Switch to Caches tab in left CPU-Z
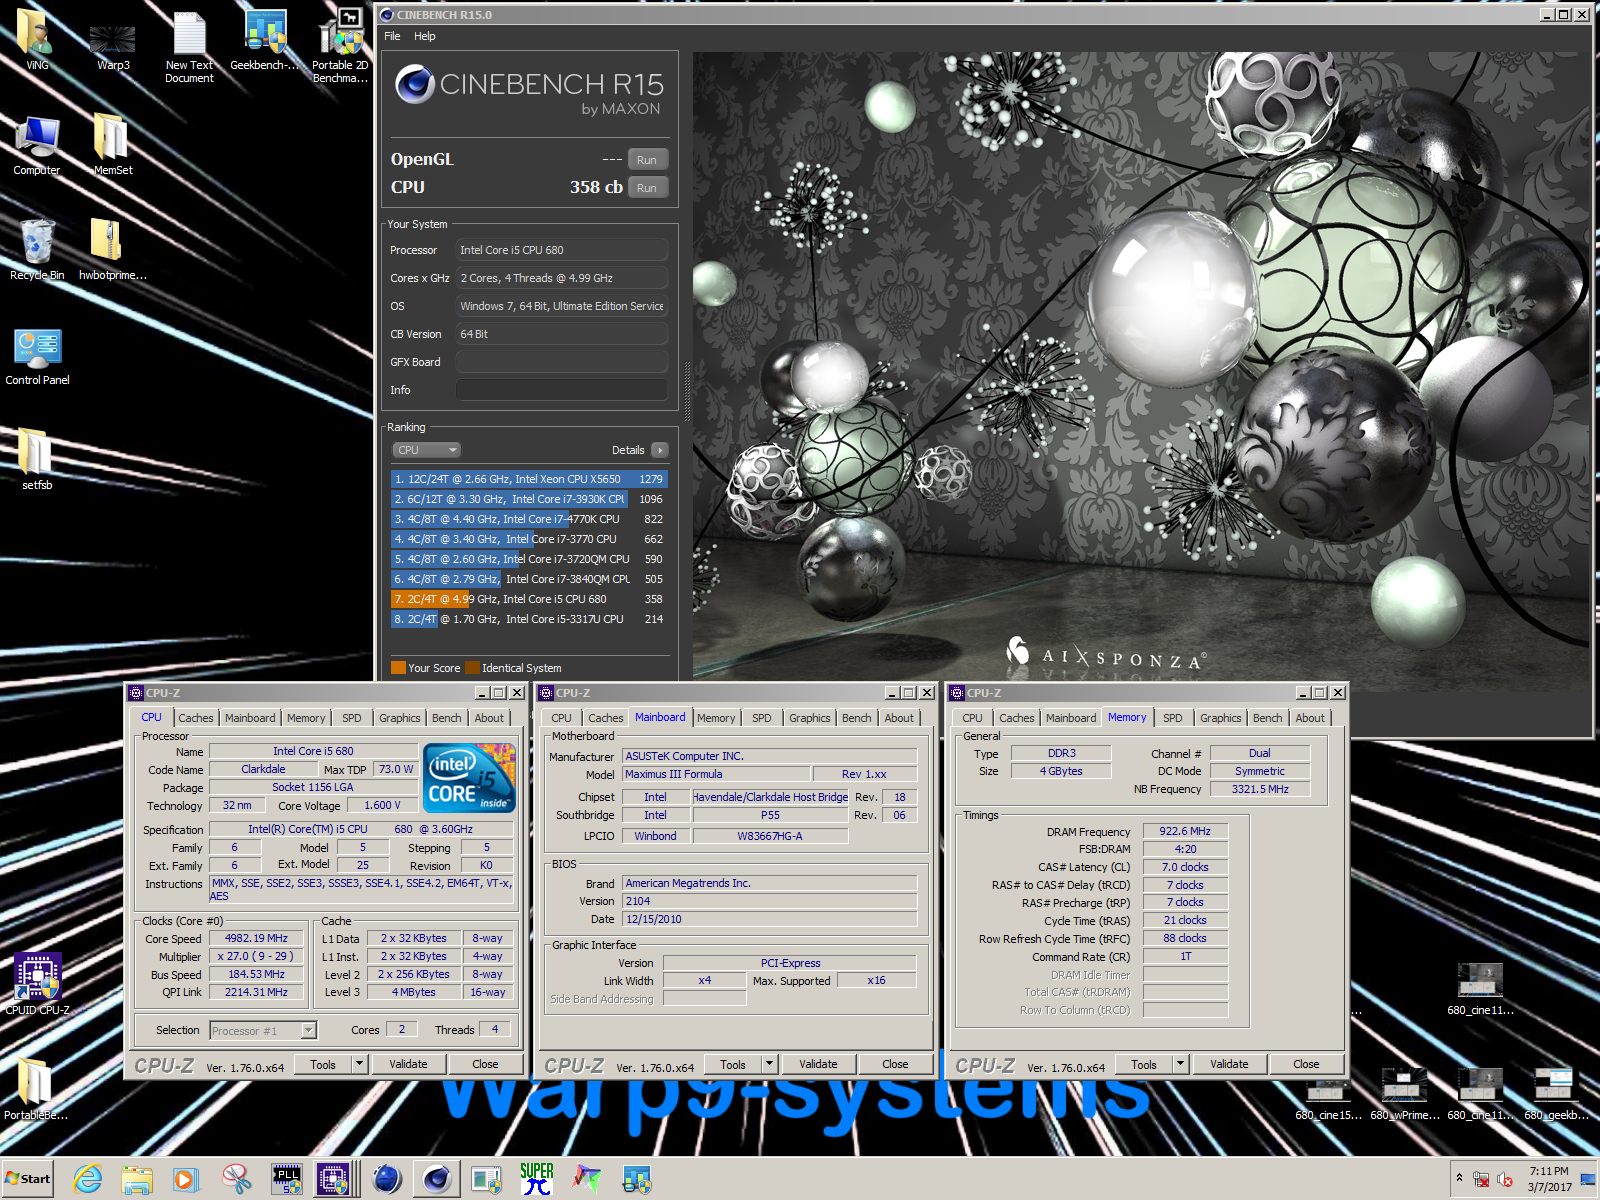Screen dimensions: 1600x1200 coord(196,718)
